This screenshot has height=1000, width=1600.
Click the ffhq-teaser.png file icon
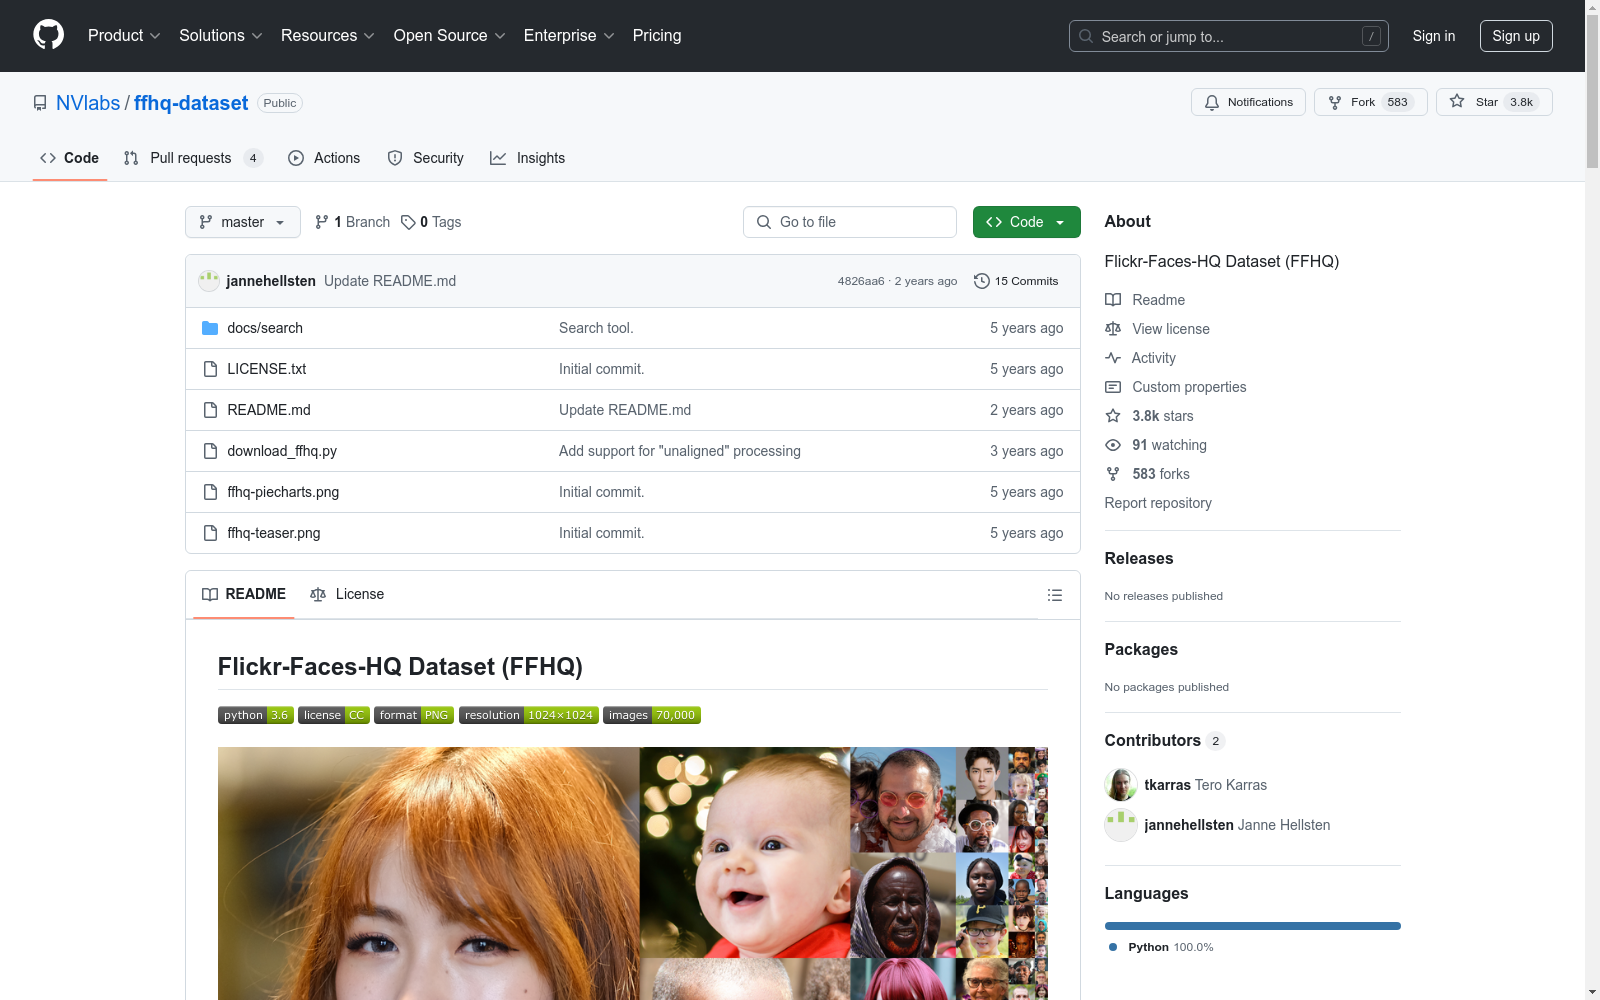coord(210,533)
